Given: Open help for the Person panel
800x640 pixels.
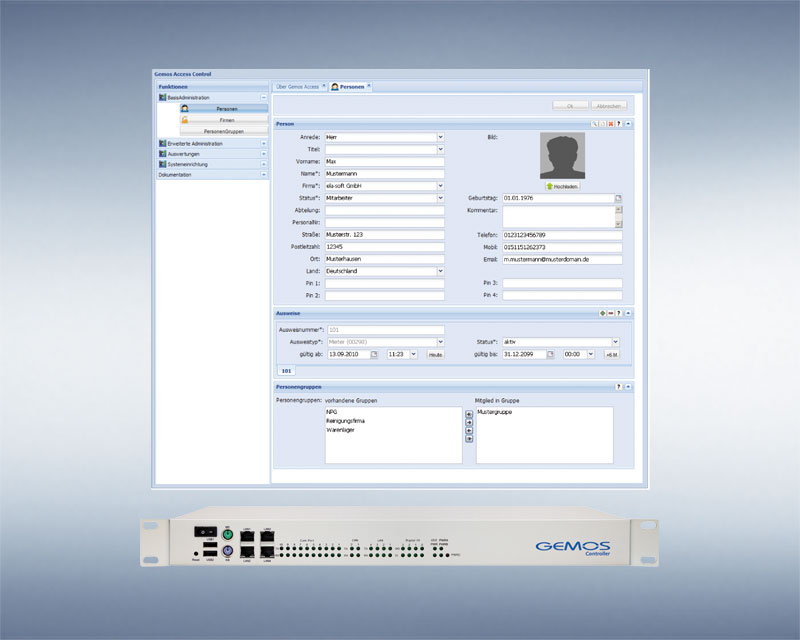Looking at the screenshot, I should [x=619, y=124].
